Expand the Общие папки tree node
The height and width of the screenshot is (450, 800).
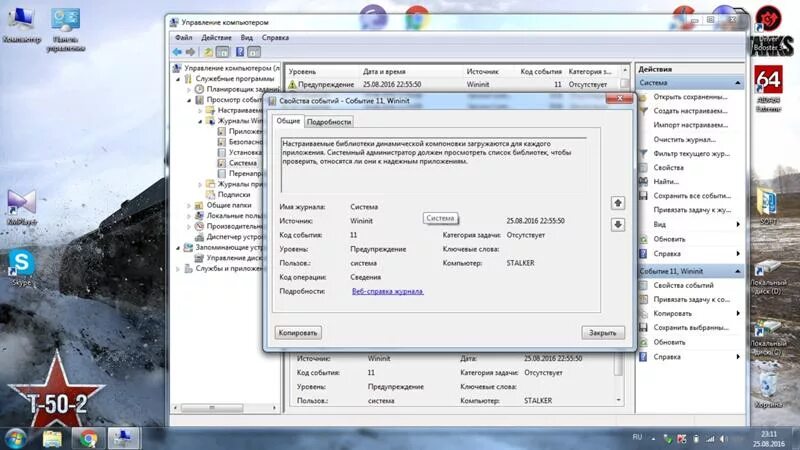tap(189, 205)
